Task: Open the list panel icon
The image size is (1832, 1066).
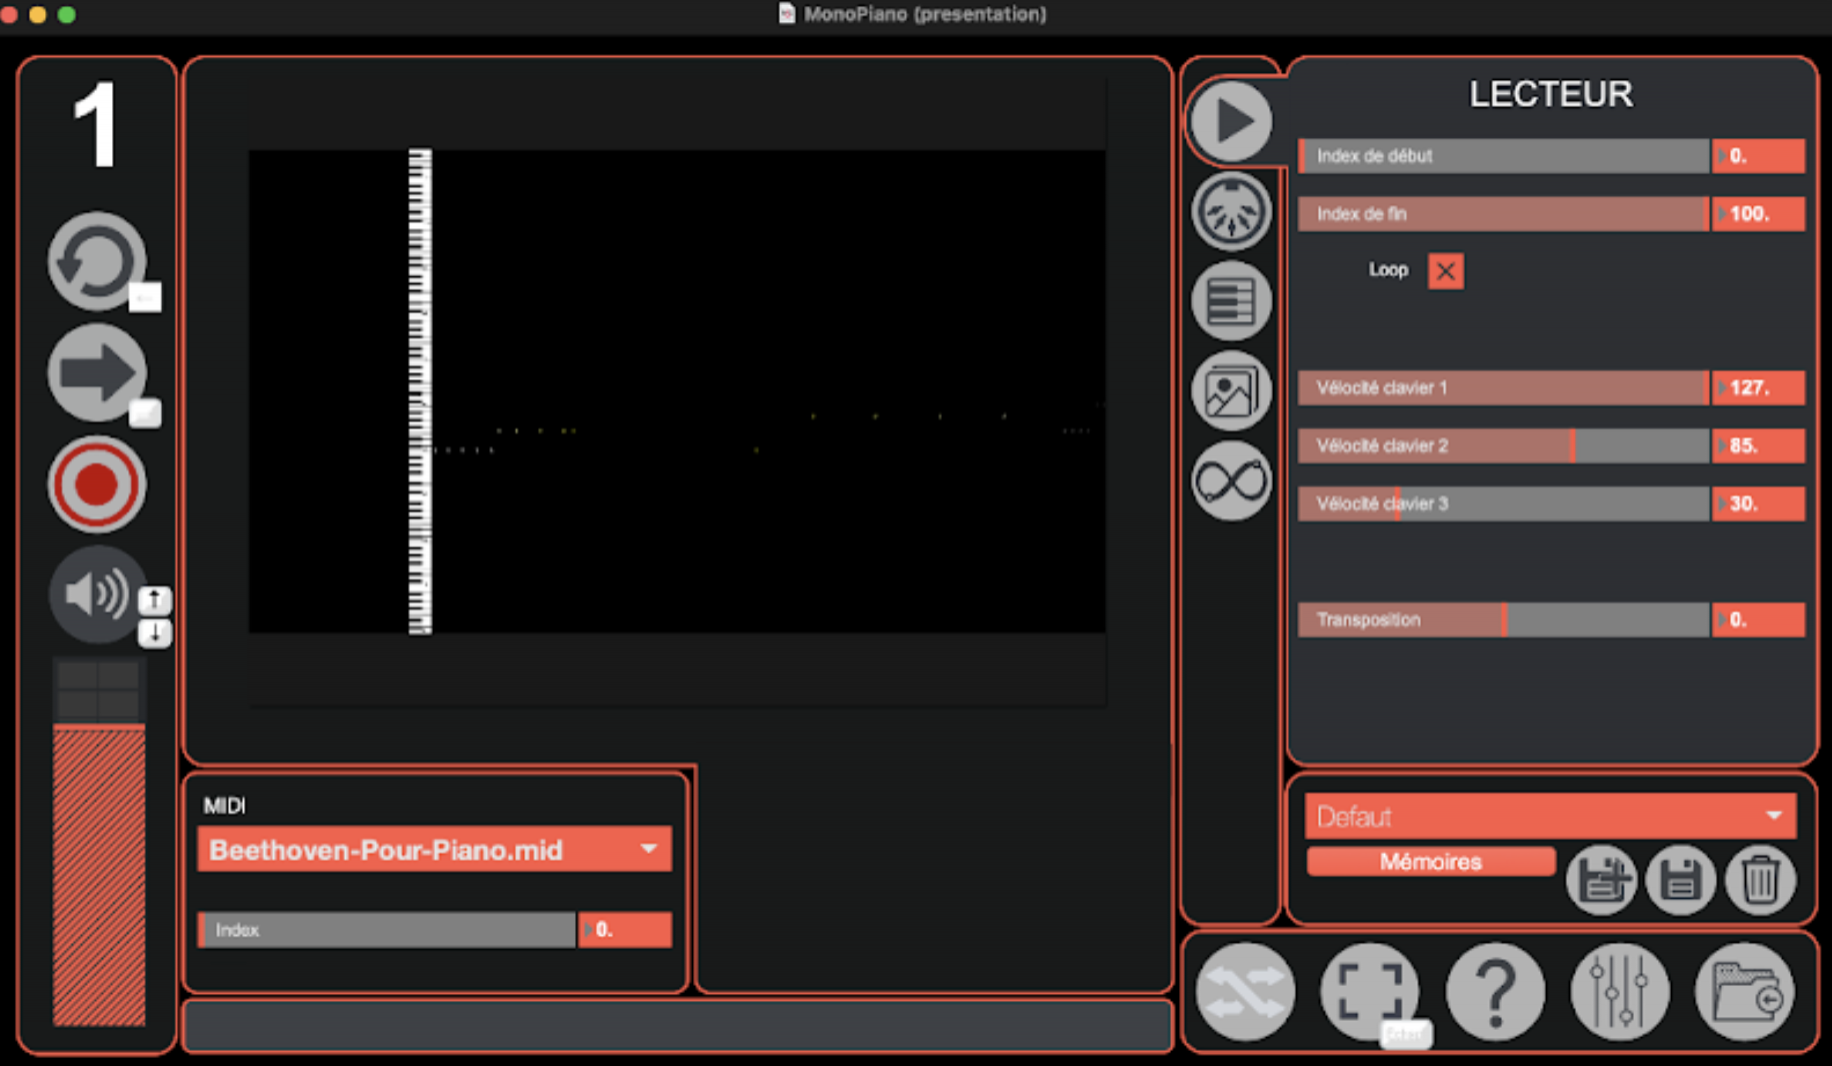Action: click(x=1231, y=301)
